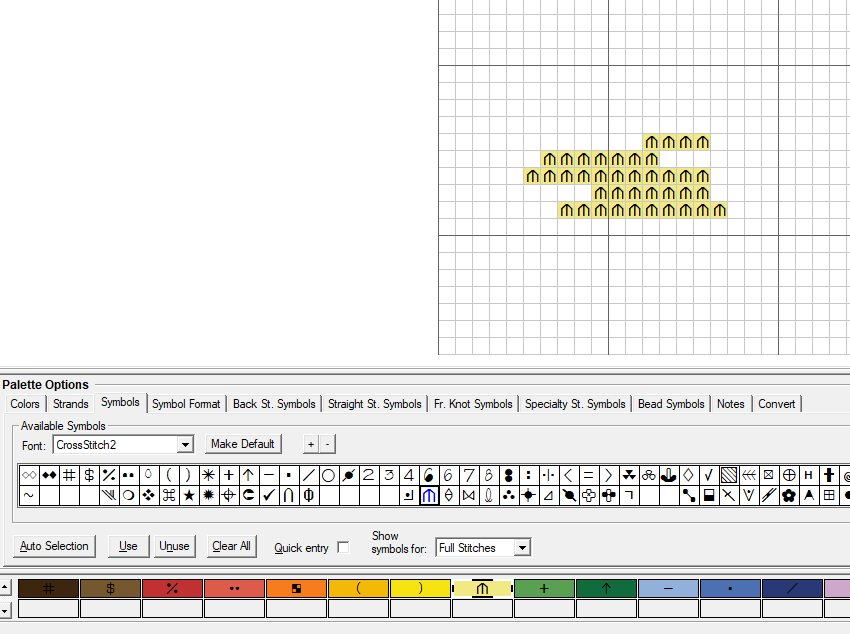Select the number 2 symbol
Screen dimensions: 850x634
click(368, 475)
